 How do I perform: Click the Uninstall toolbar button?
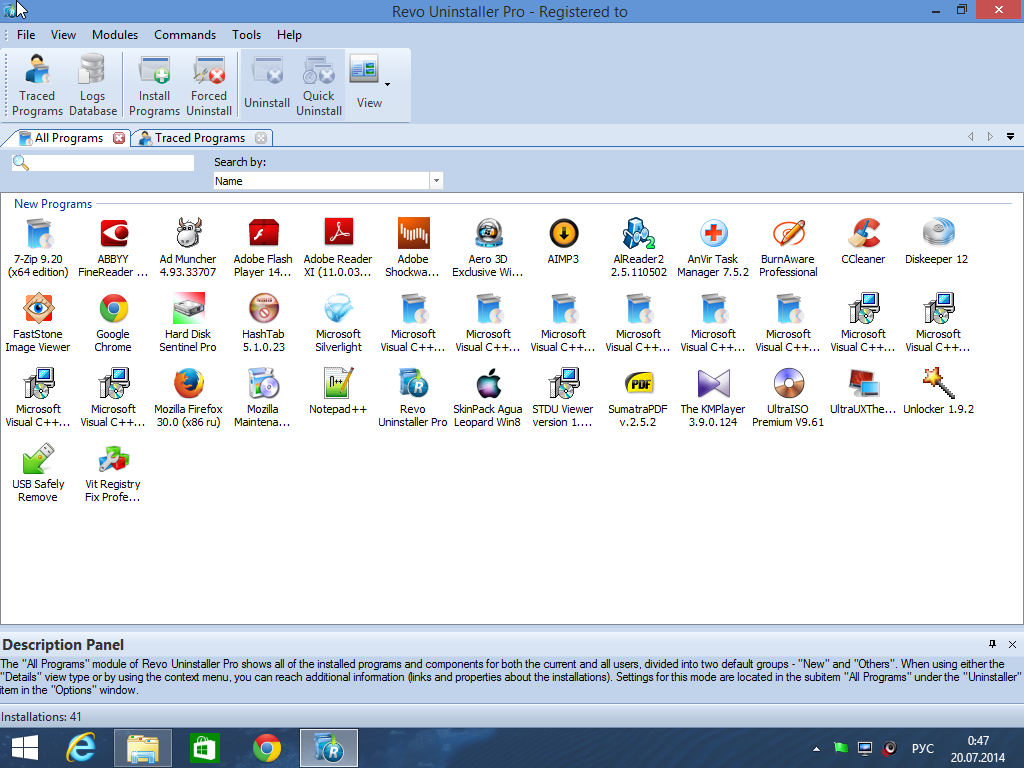[267, 86]
